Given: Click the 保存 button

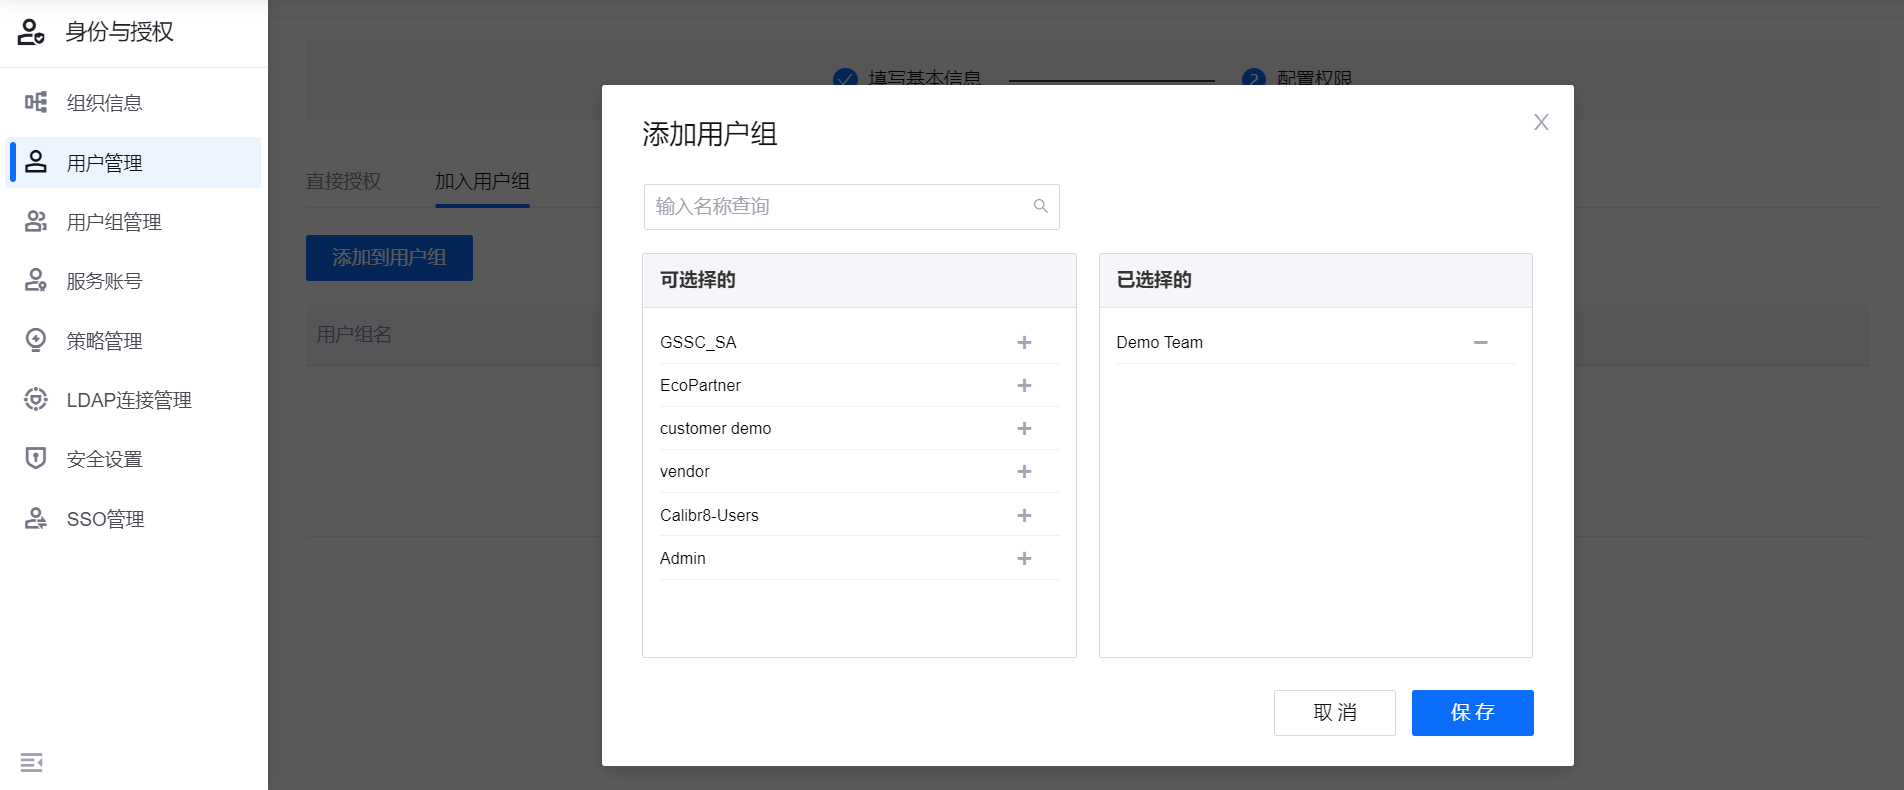Looking at the screenshot, I should tap(1472, 713).
